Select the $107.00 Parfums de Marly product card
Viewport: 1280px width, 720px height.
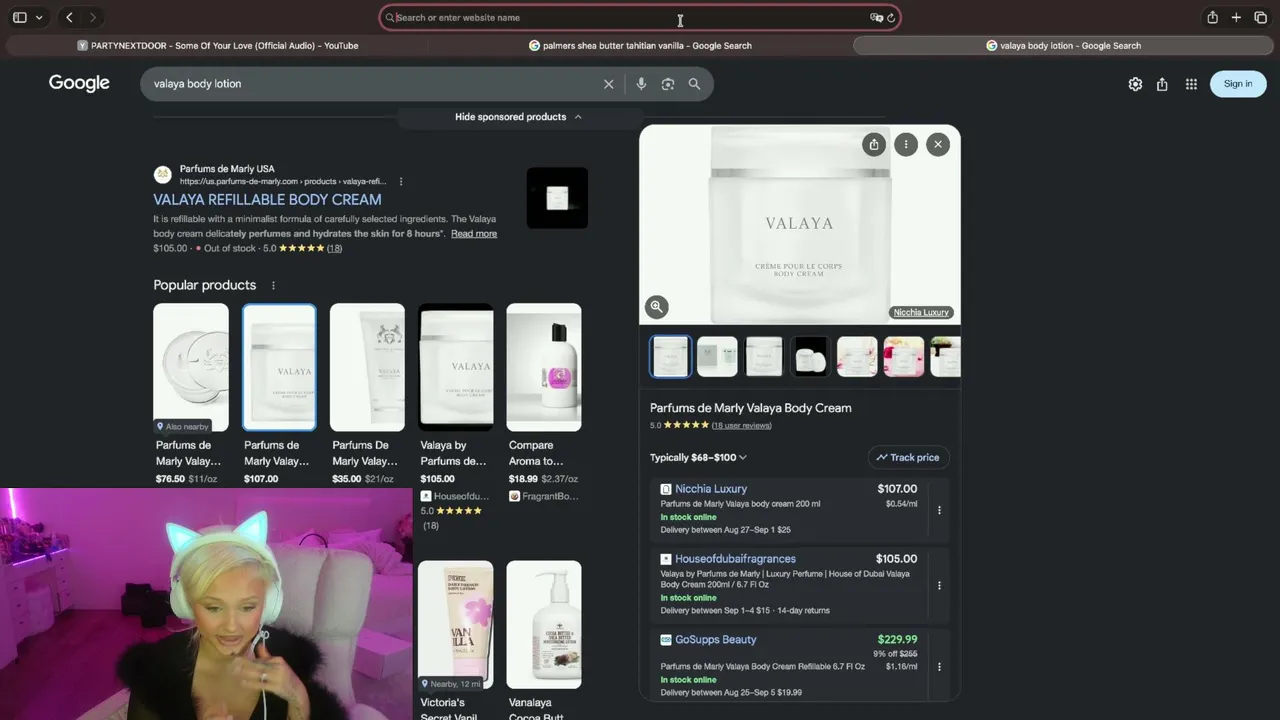(279, 394)
